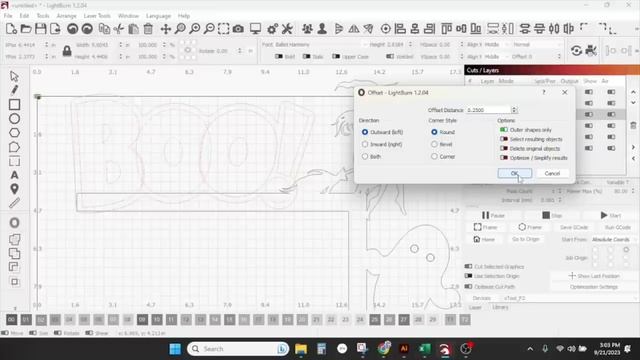Choose the Draw Lines pencil tool

point(14,90)
